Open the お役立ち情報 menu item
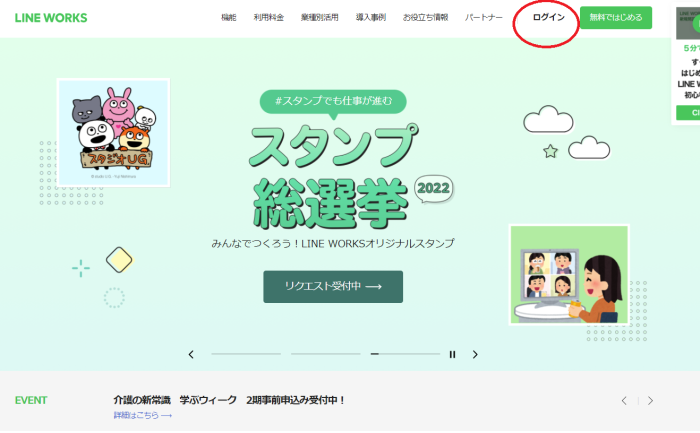Viewport: 700px width, 433px height. (x=425, y=17)
